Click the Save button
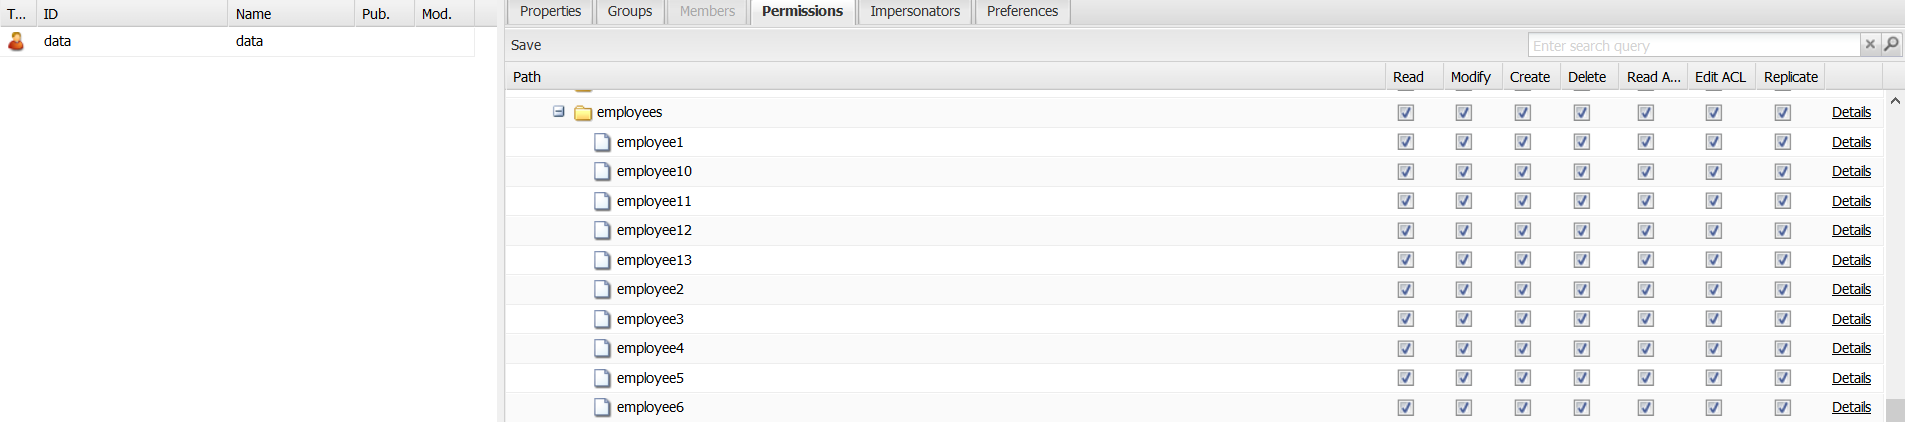Screen dimensions: 1905x422 [526, 45]
